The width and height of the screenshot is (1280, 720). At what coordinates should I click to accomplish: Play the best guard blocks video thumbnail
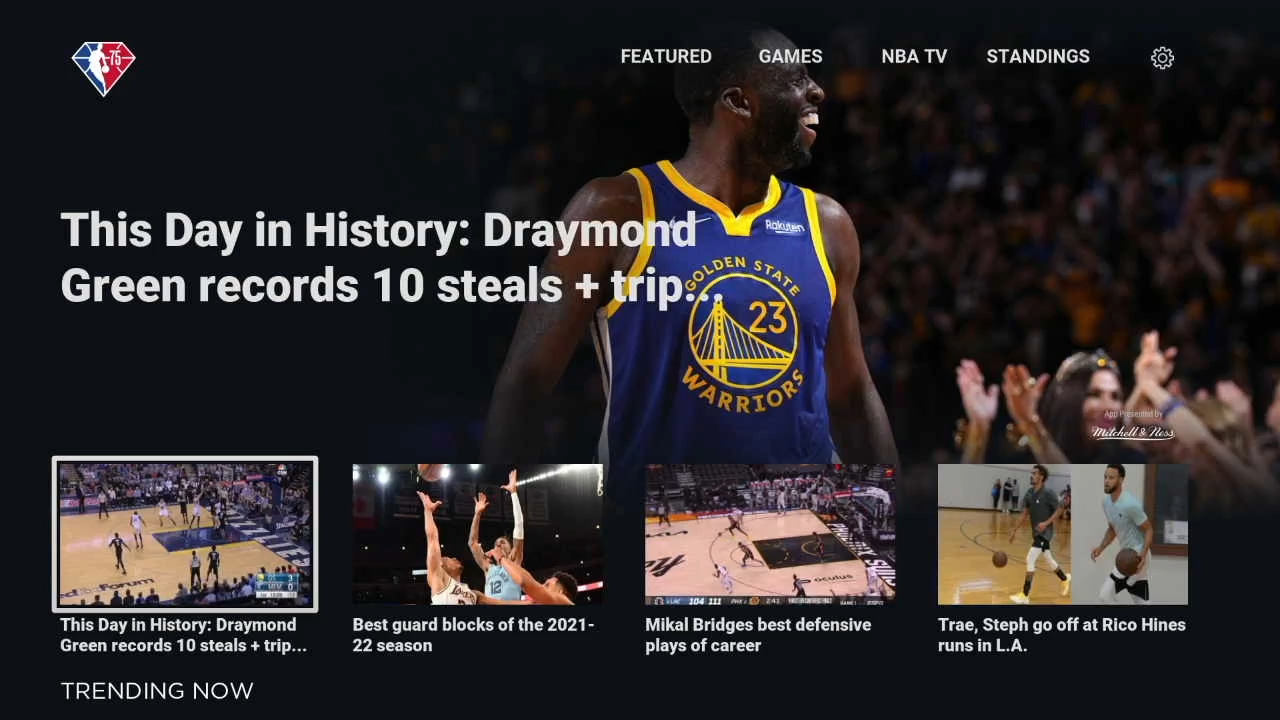tap(477, 534)
